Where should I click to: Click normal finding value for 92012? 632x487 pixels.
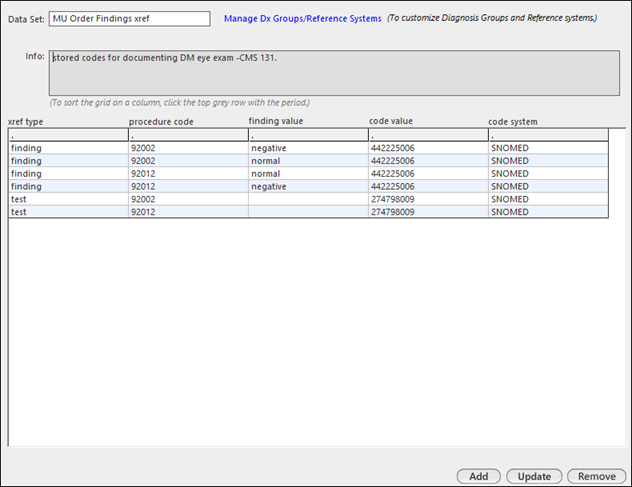(x=308, y=174)
